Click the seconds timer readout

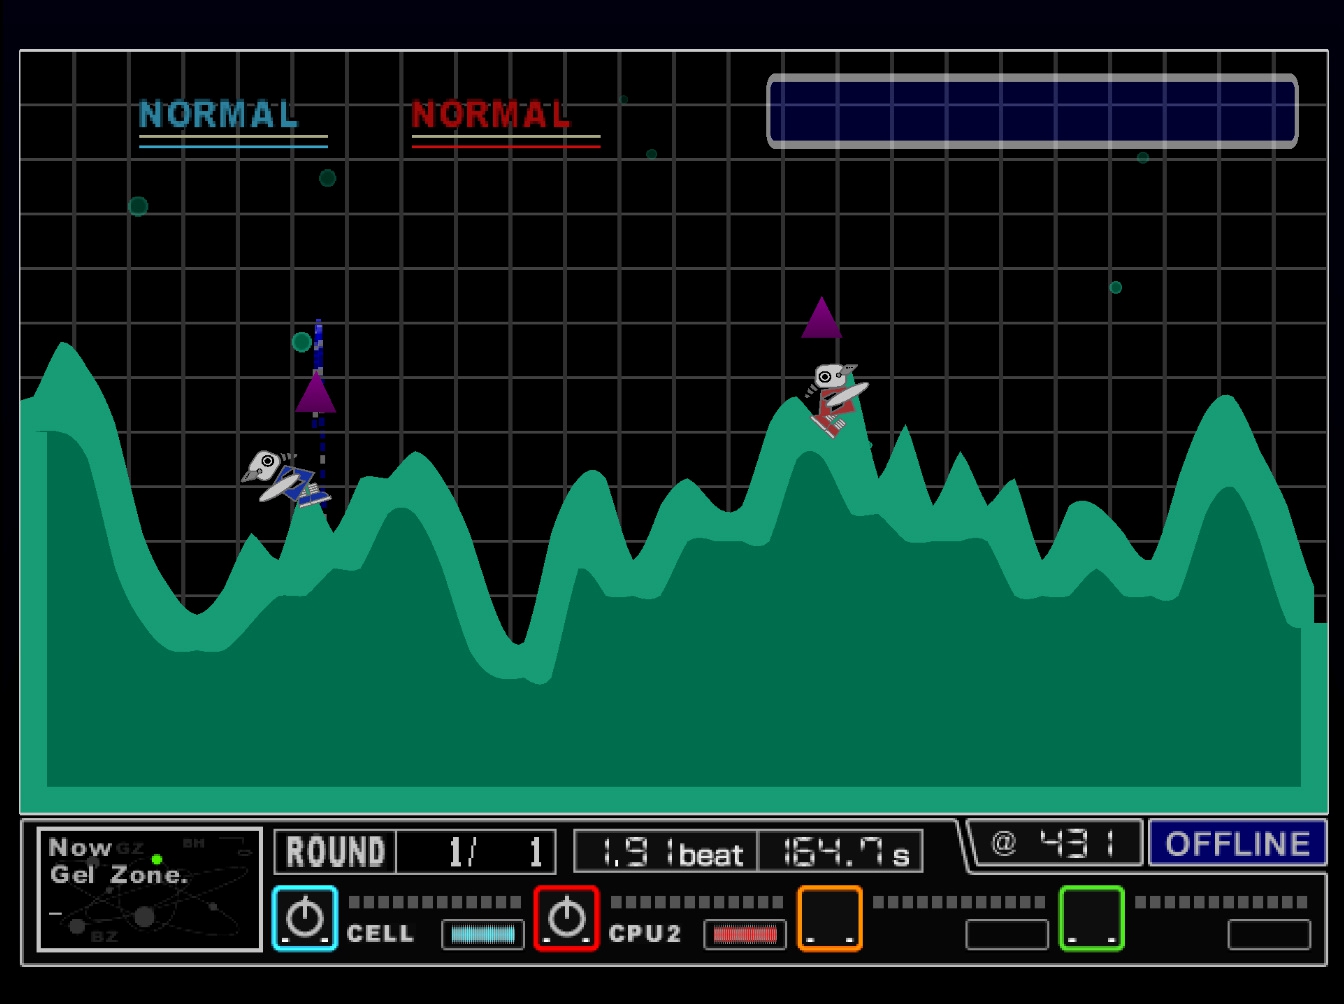pos(840,852)
